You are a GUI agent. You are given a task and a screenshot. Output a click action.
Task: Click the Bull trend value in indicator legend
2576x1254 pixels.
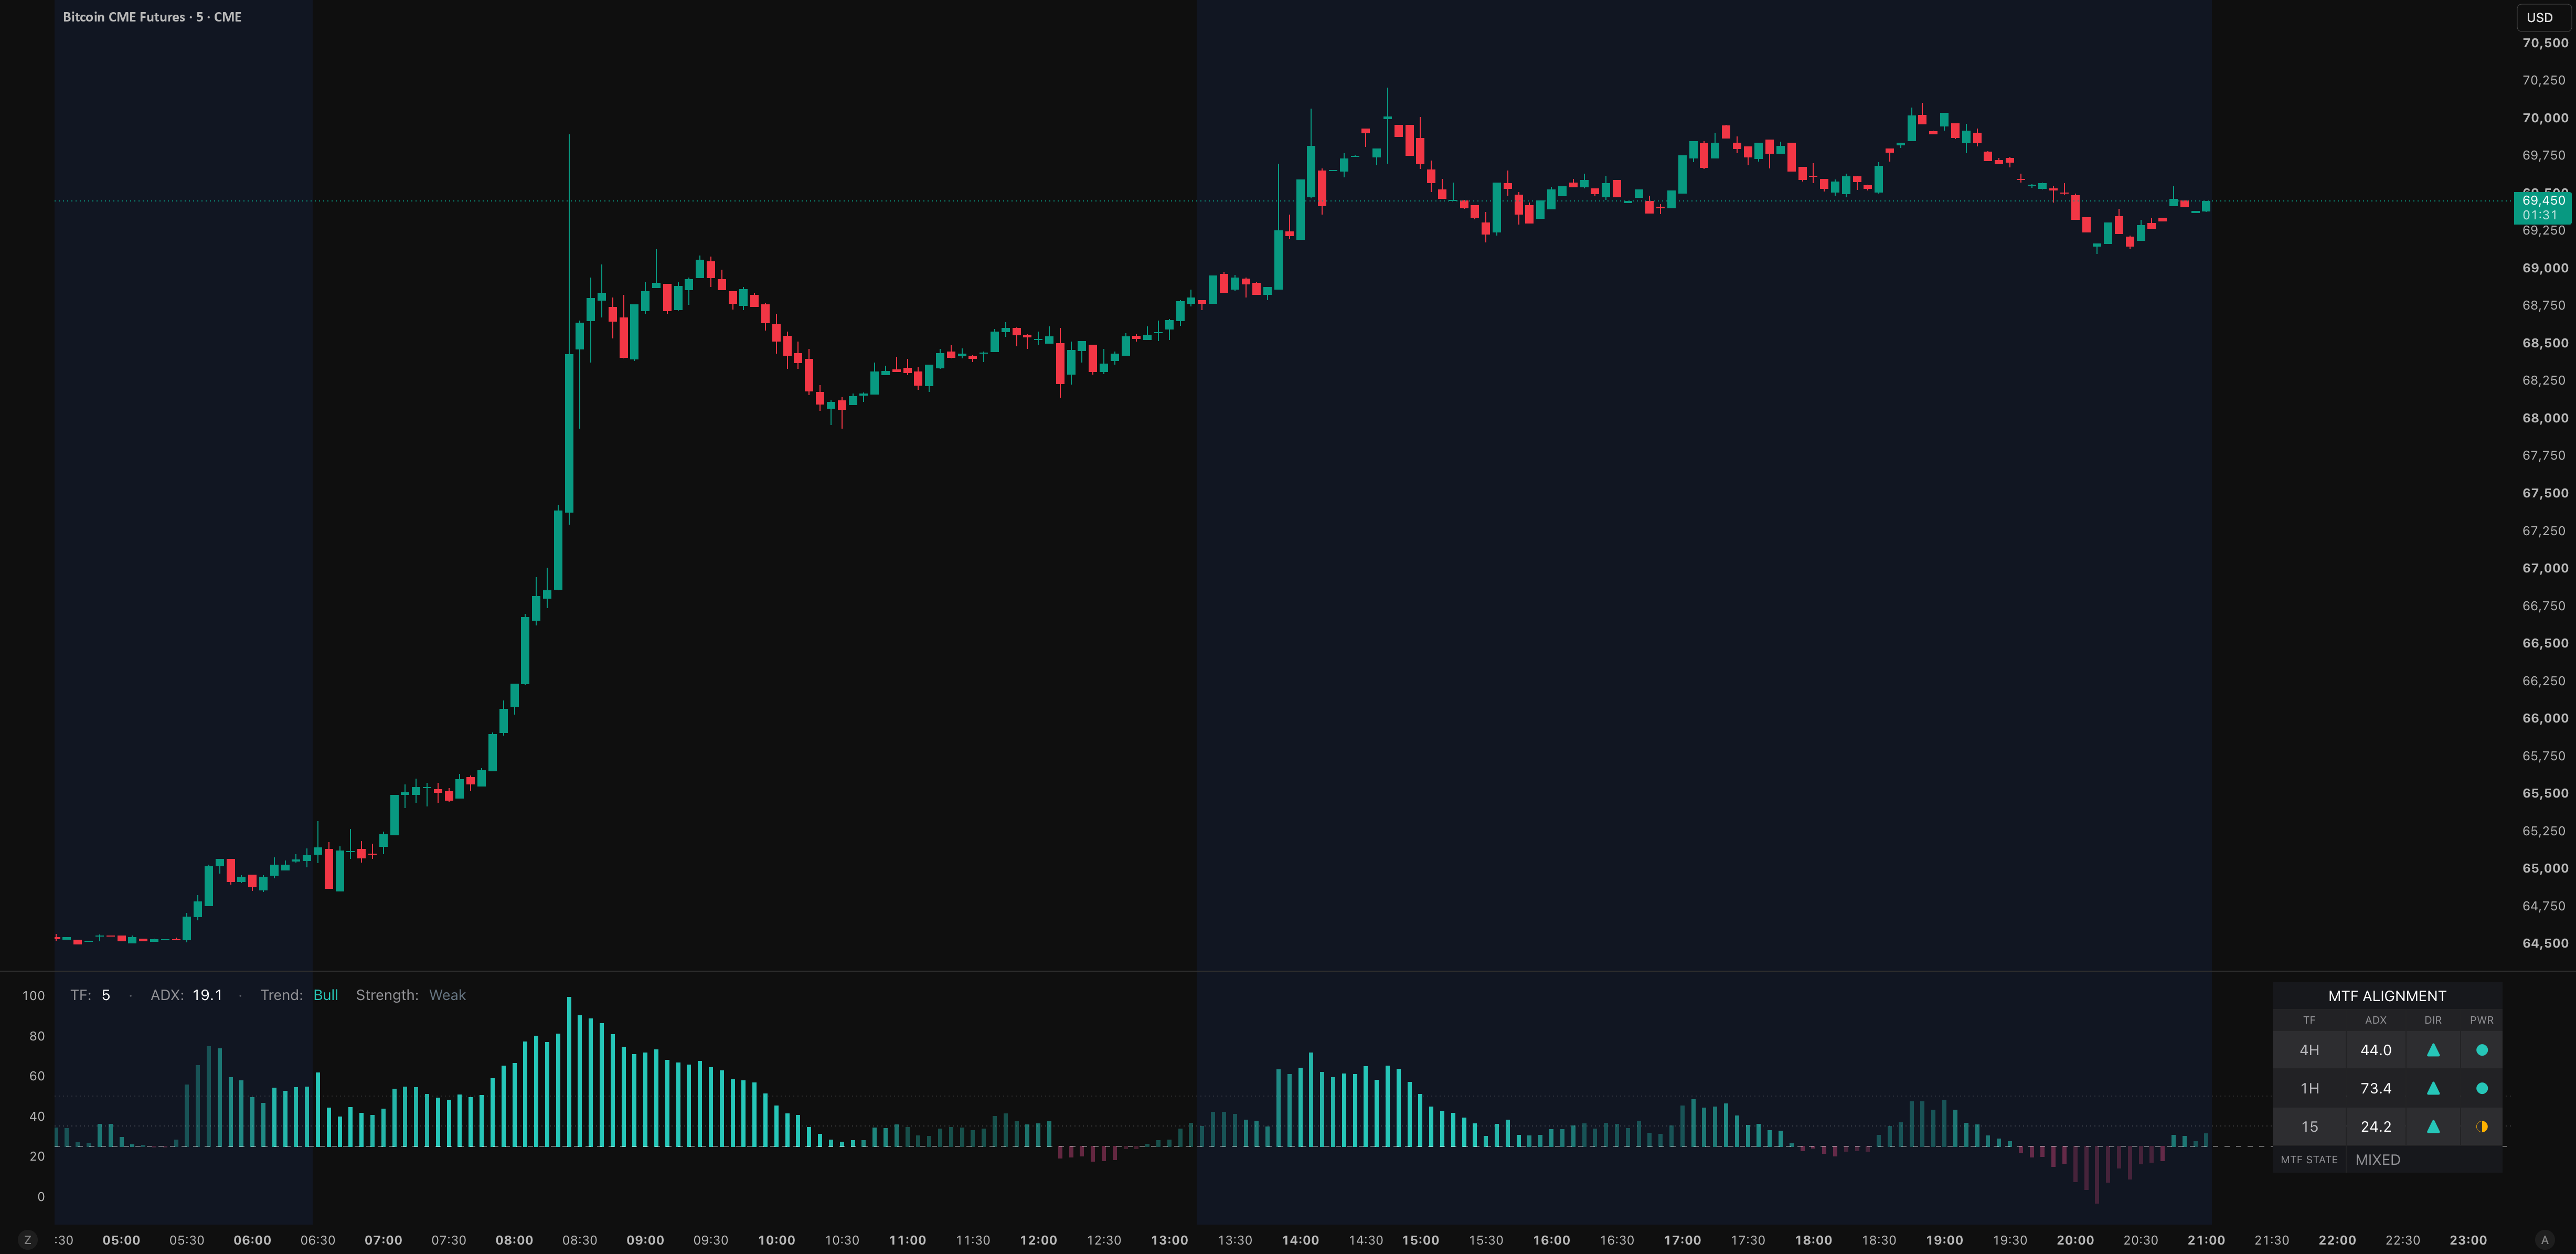coord(326,995)
